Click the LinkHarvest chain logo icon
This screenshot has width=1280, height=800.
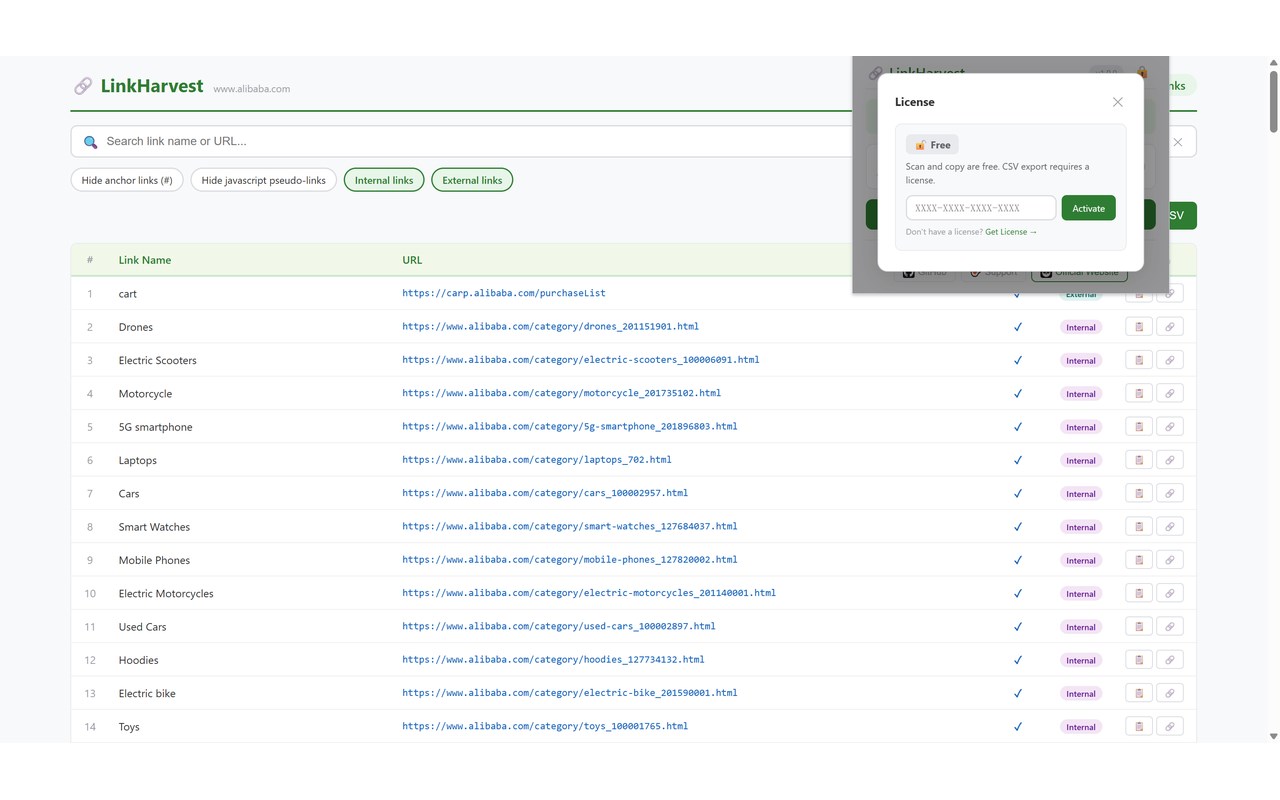click(x=83, y=86)
